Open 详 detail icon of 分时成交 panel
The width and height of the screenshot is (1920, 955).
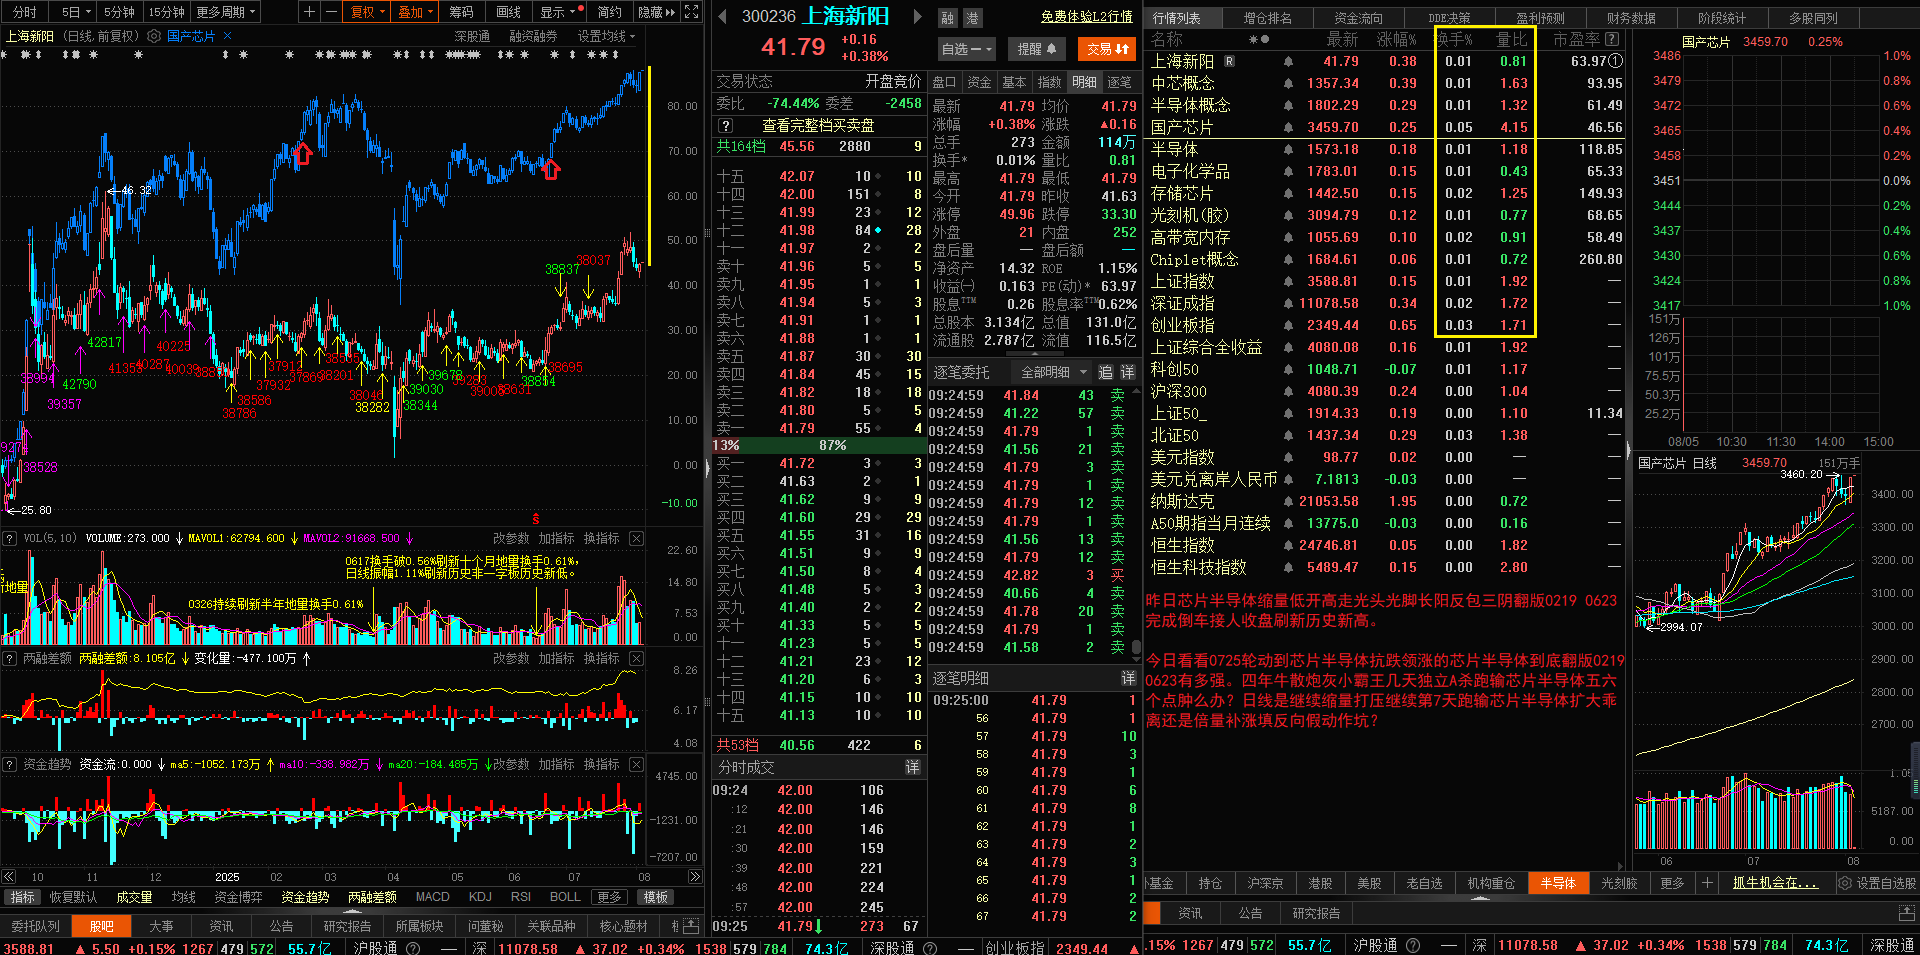tap(912, 767)
